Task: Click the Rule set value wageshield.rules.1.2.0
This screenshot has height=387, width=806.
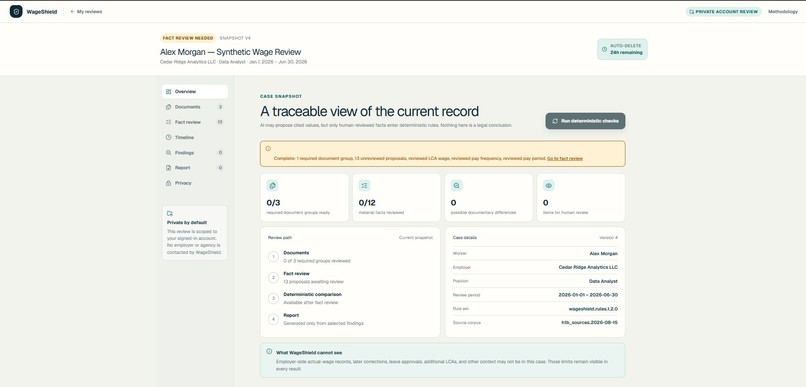Action: [x=593, y=309]
